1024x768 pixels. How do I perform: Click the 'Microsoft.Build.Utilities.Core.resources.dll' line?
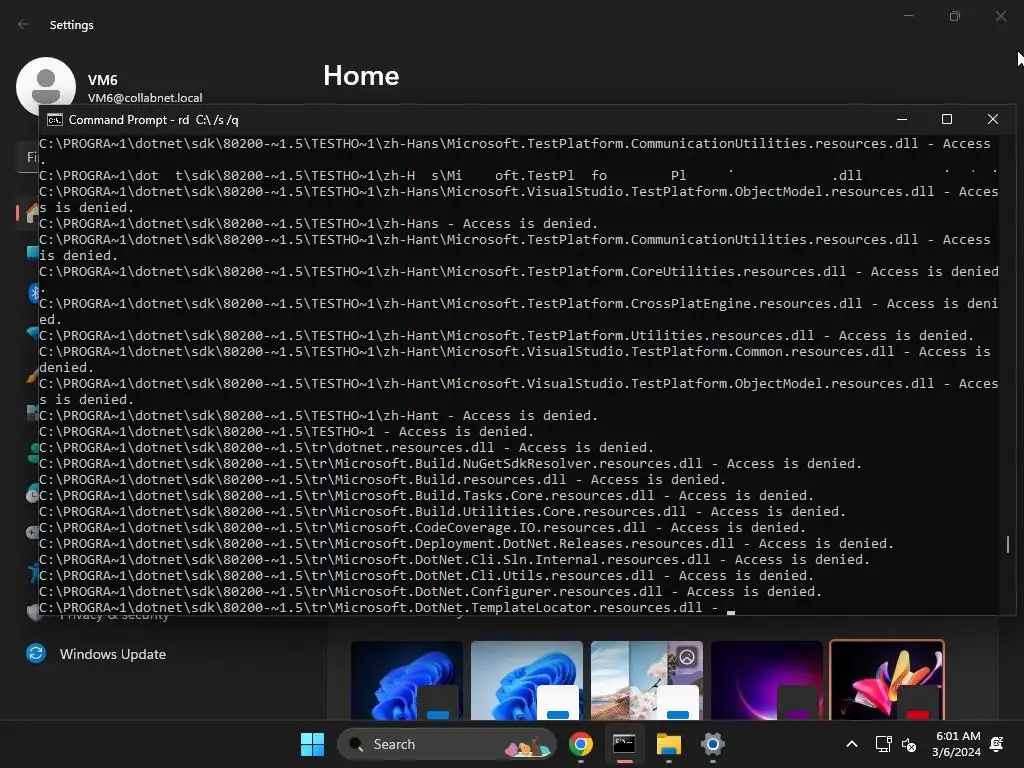(442, 511)
